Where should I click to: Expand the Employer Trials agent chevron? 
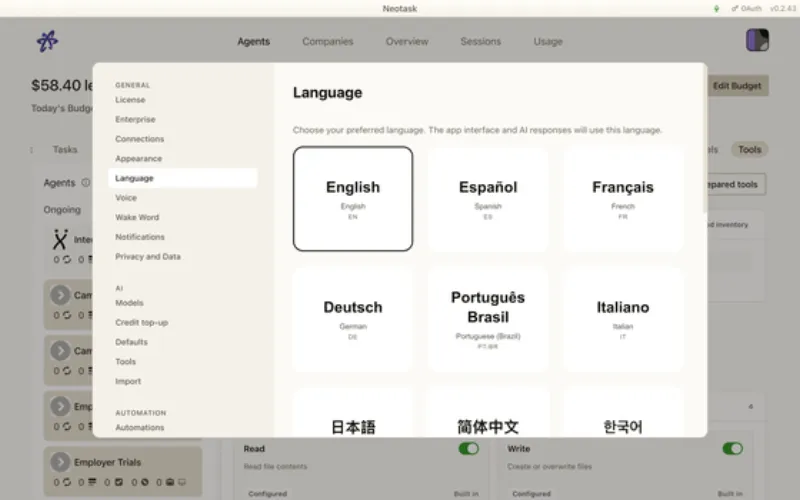(x=60, y=462)
